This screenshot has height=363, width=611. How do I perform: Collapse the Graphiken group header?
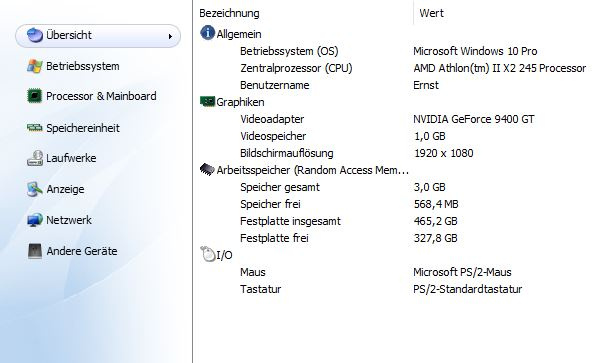(x=232, y=102)
